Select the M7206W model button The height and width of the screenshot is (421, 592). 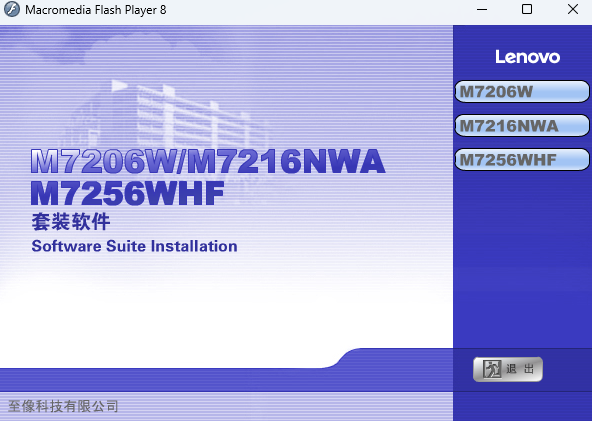[522, 91]
